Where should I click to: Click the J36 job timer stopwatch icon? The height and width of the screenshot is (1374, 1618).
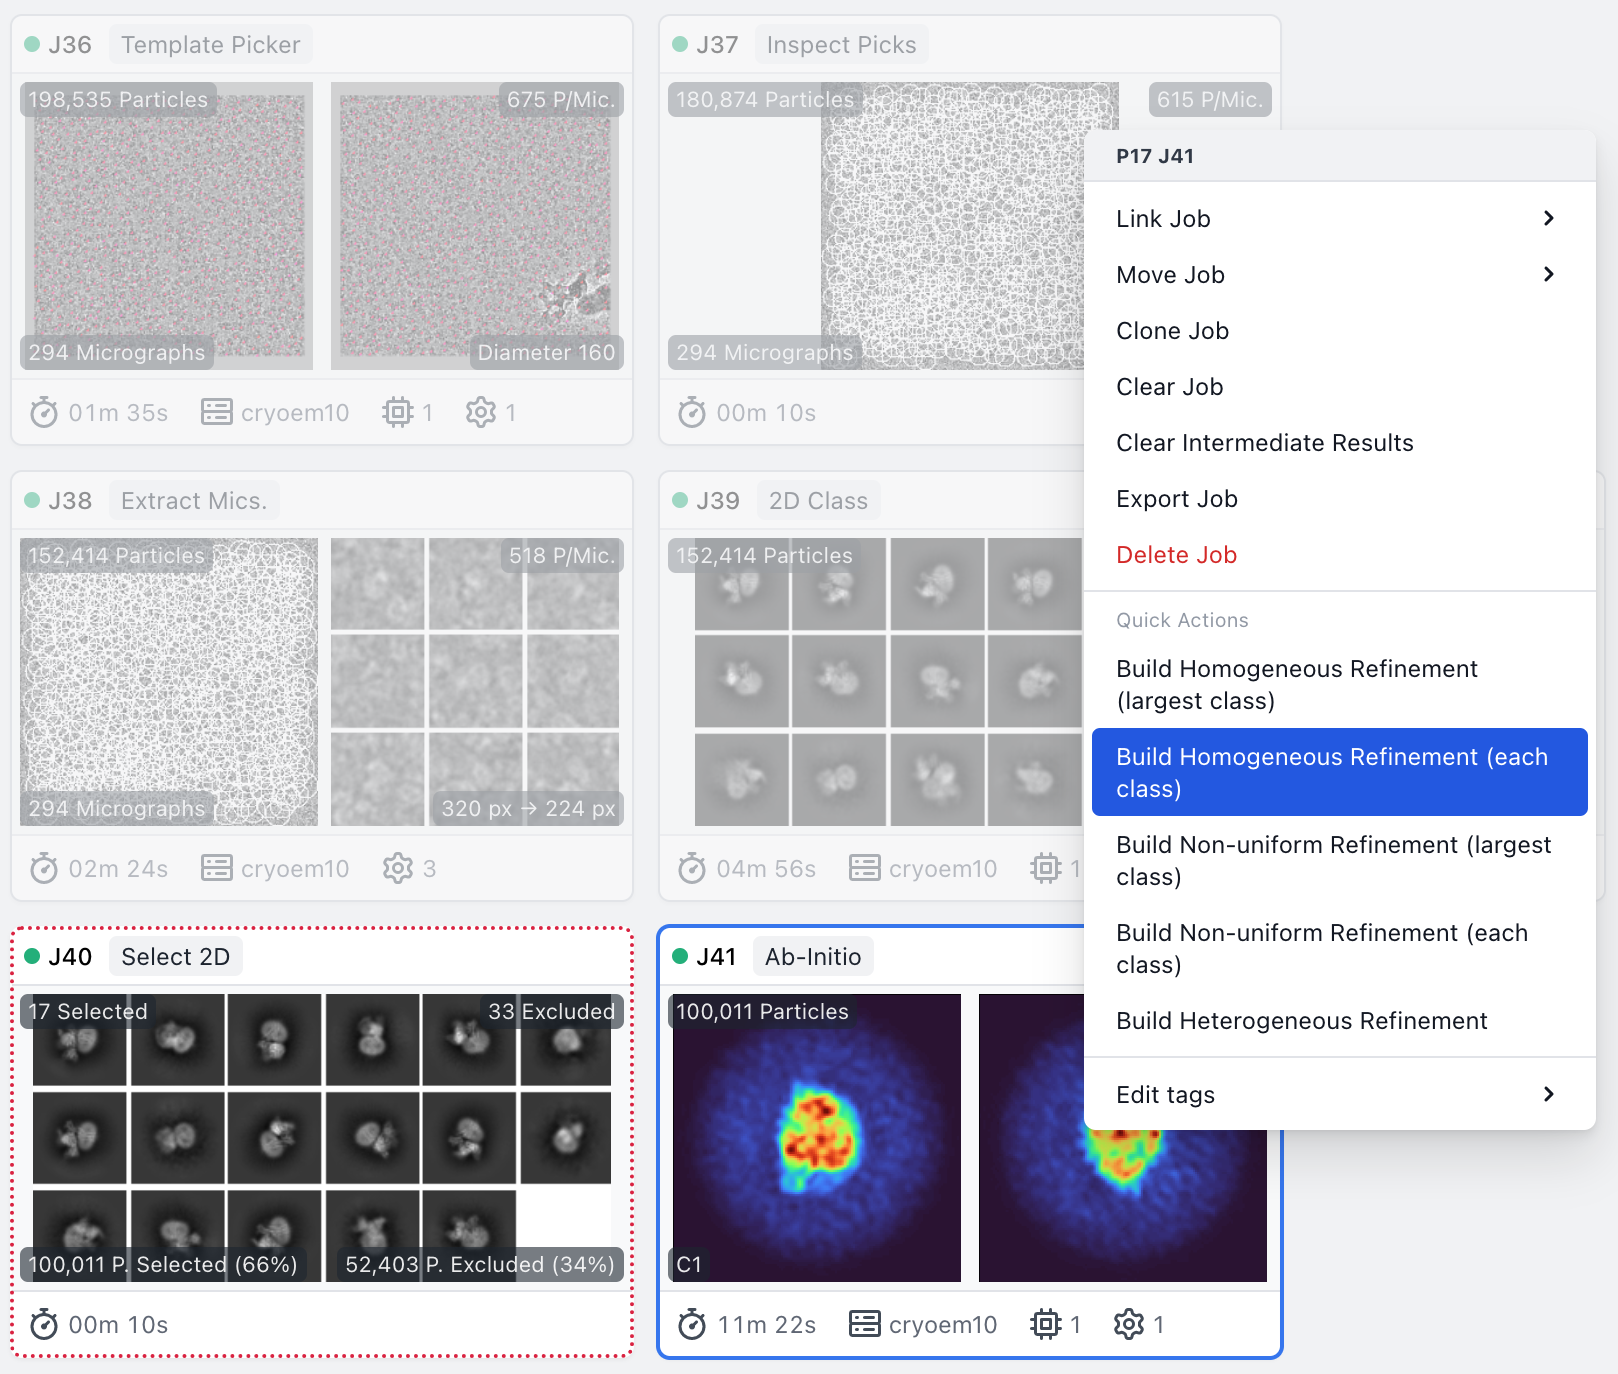43,413
